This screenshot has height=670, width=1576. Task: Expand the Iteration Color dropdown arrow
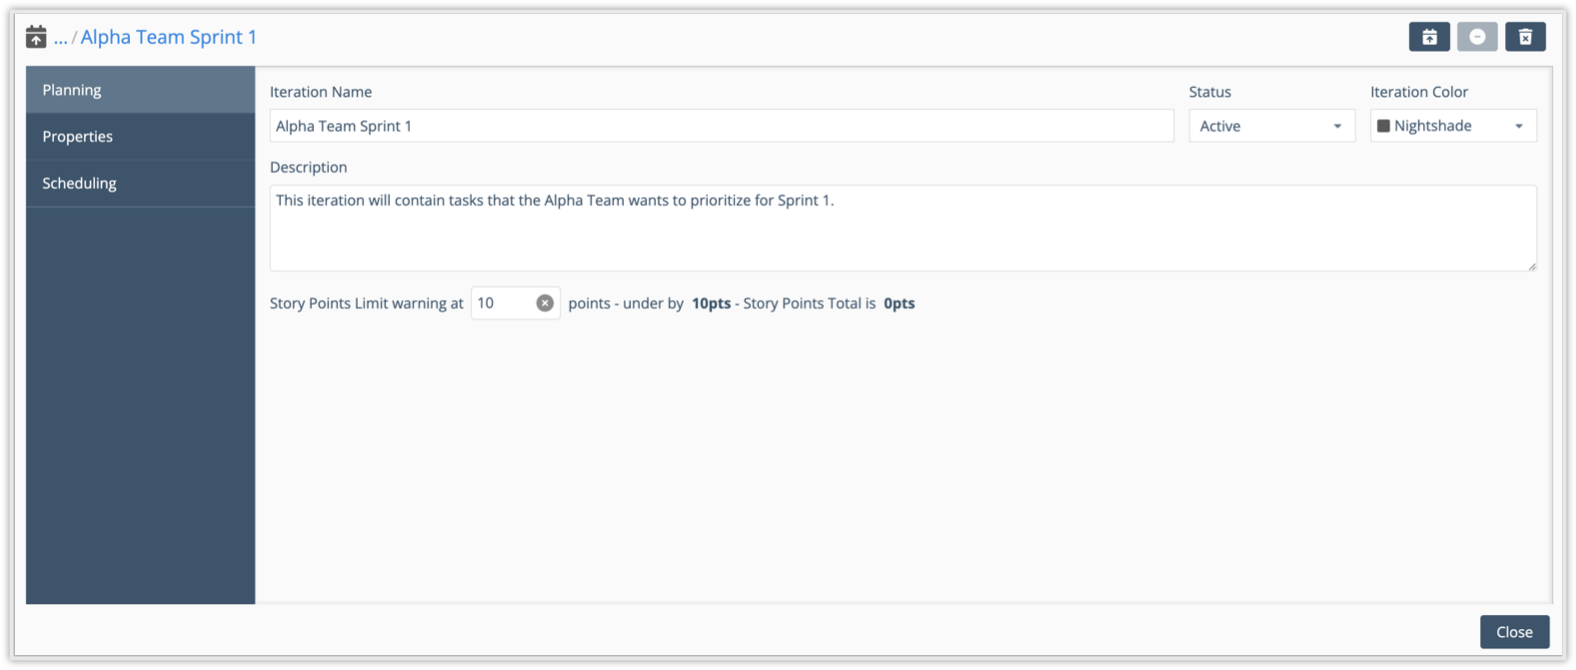pyautogui.click(x=1519, y=126)
